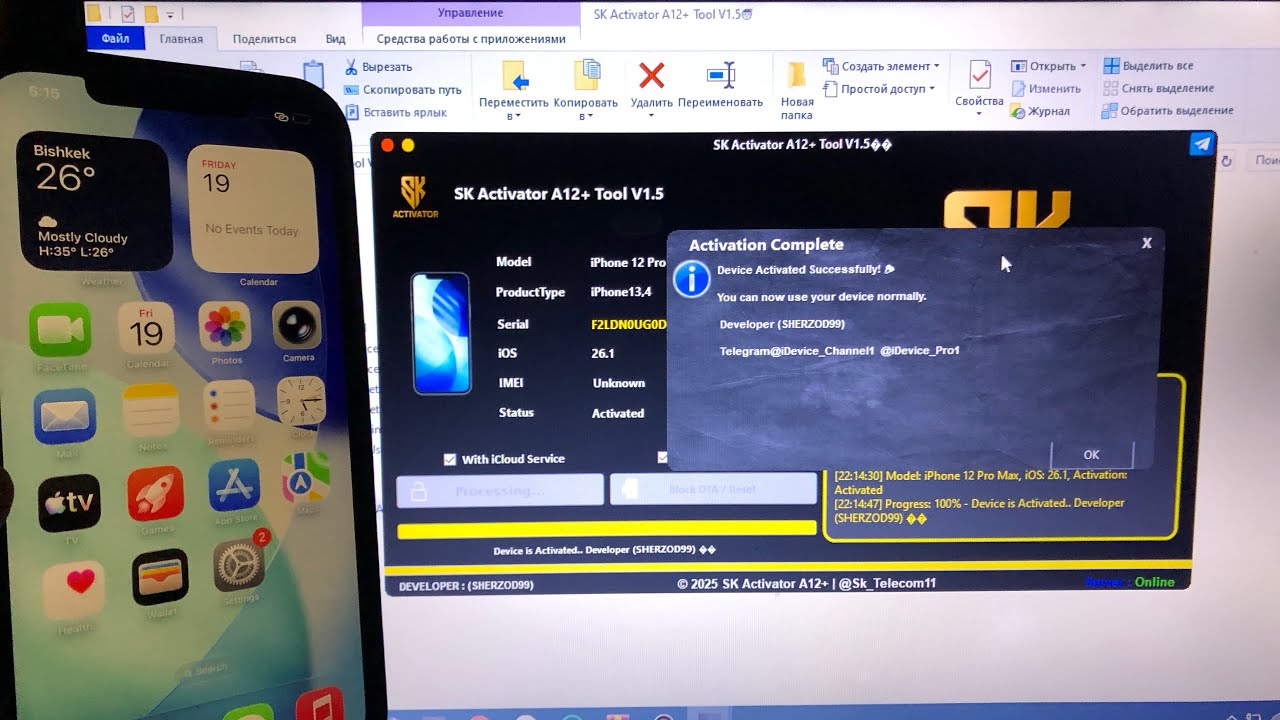The width and height of the screenshot is (1280, 720).
Task: Click Снять выделение in Explorer ribbon
Action: coord(1158,88)
